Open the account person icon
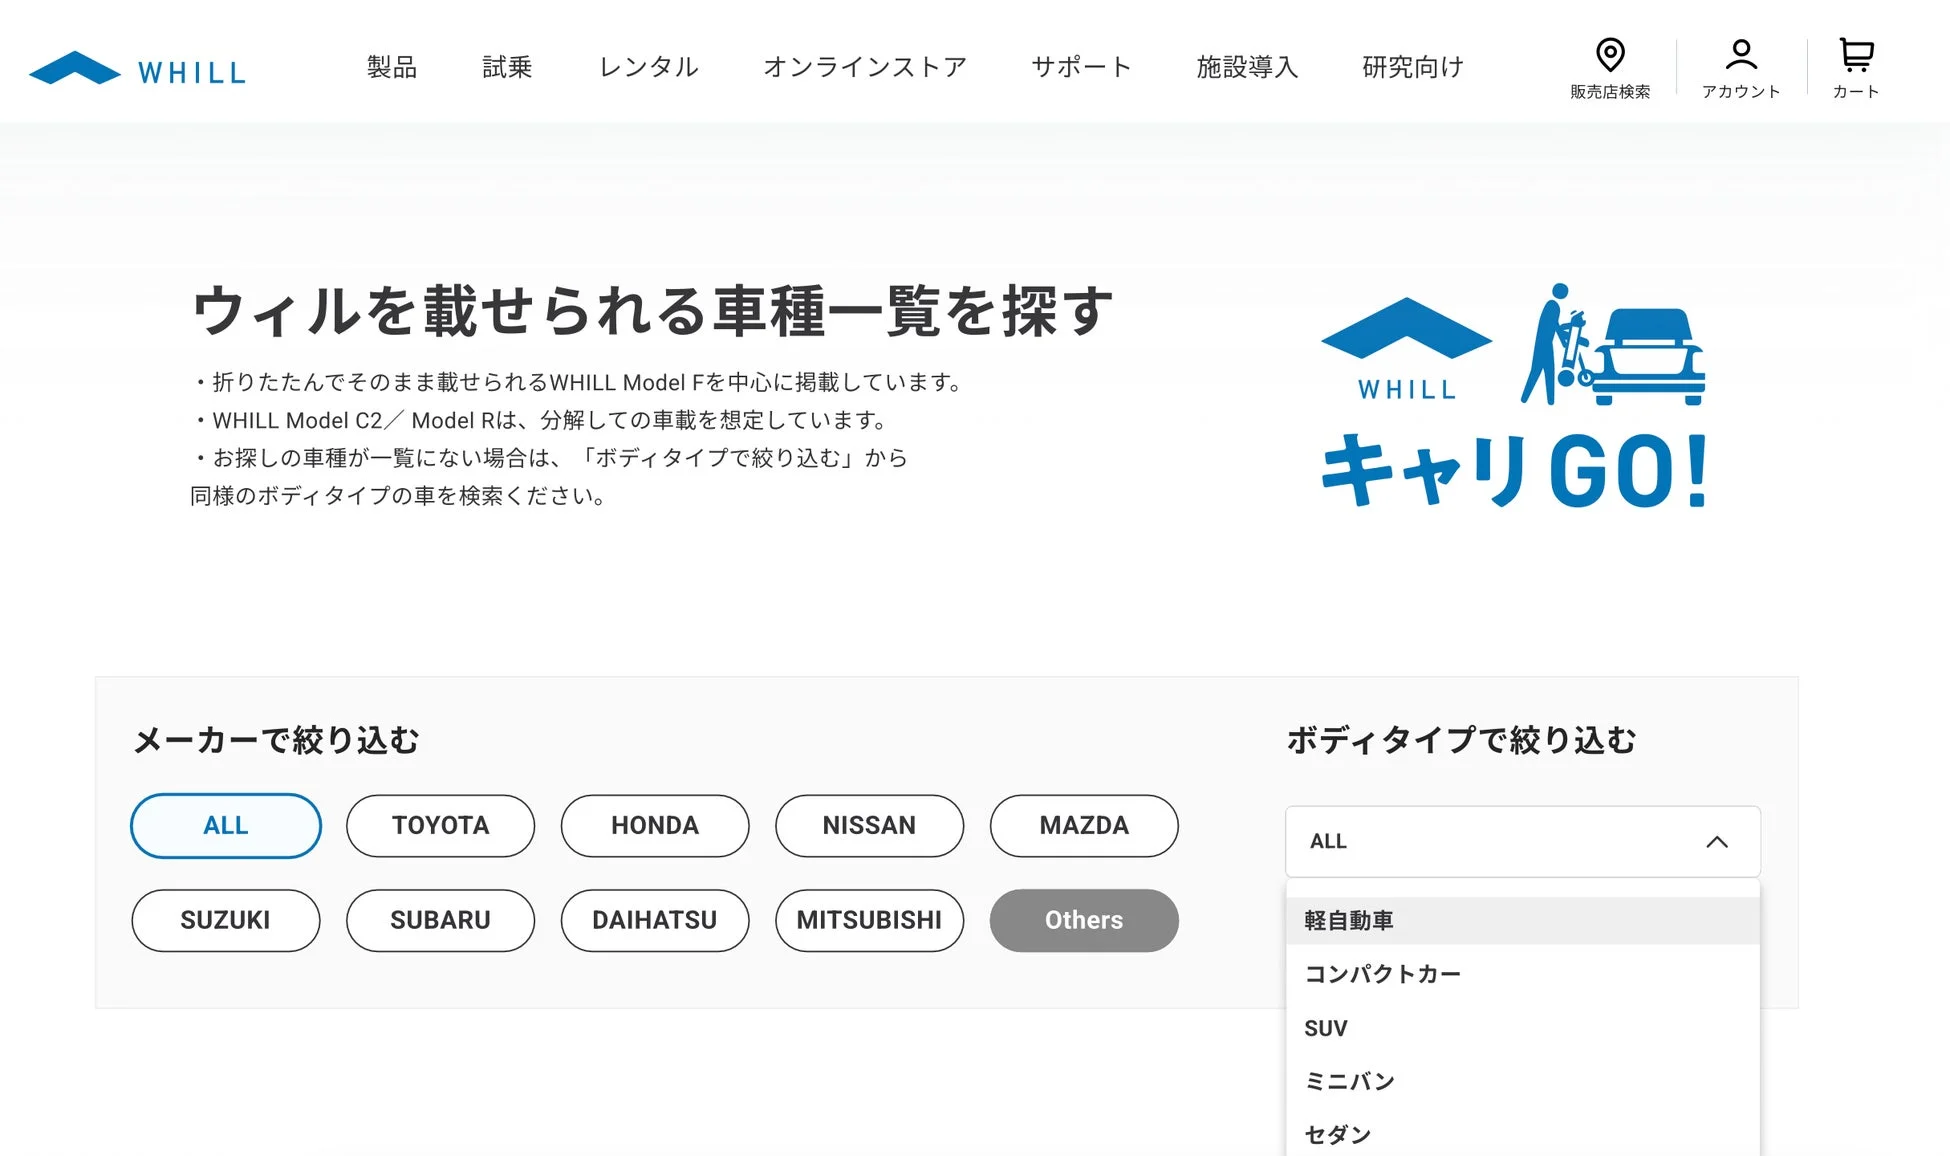 (x=1740, y=56)
